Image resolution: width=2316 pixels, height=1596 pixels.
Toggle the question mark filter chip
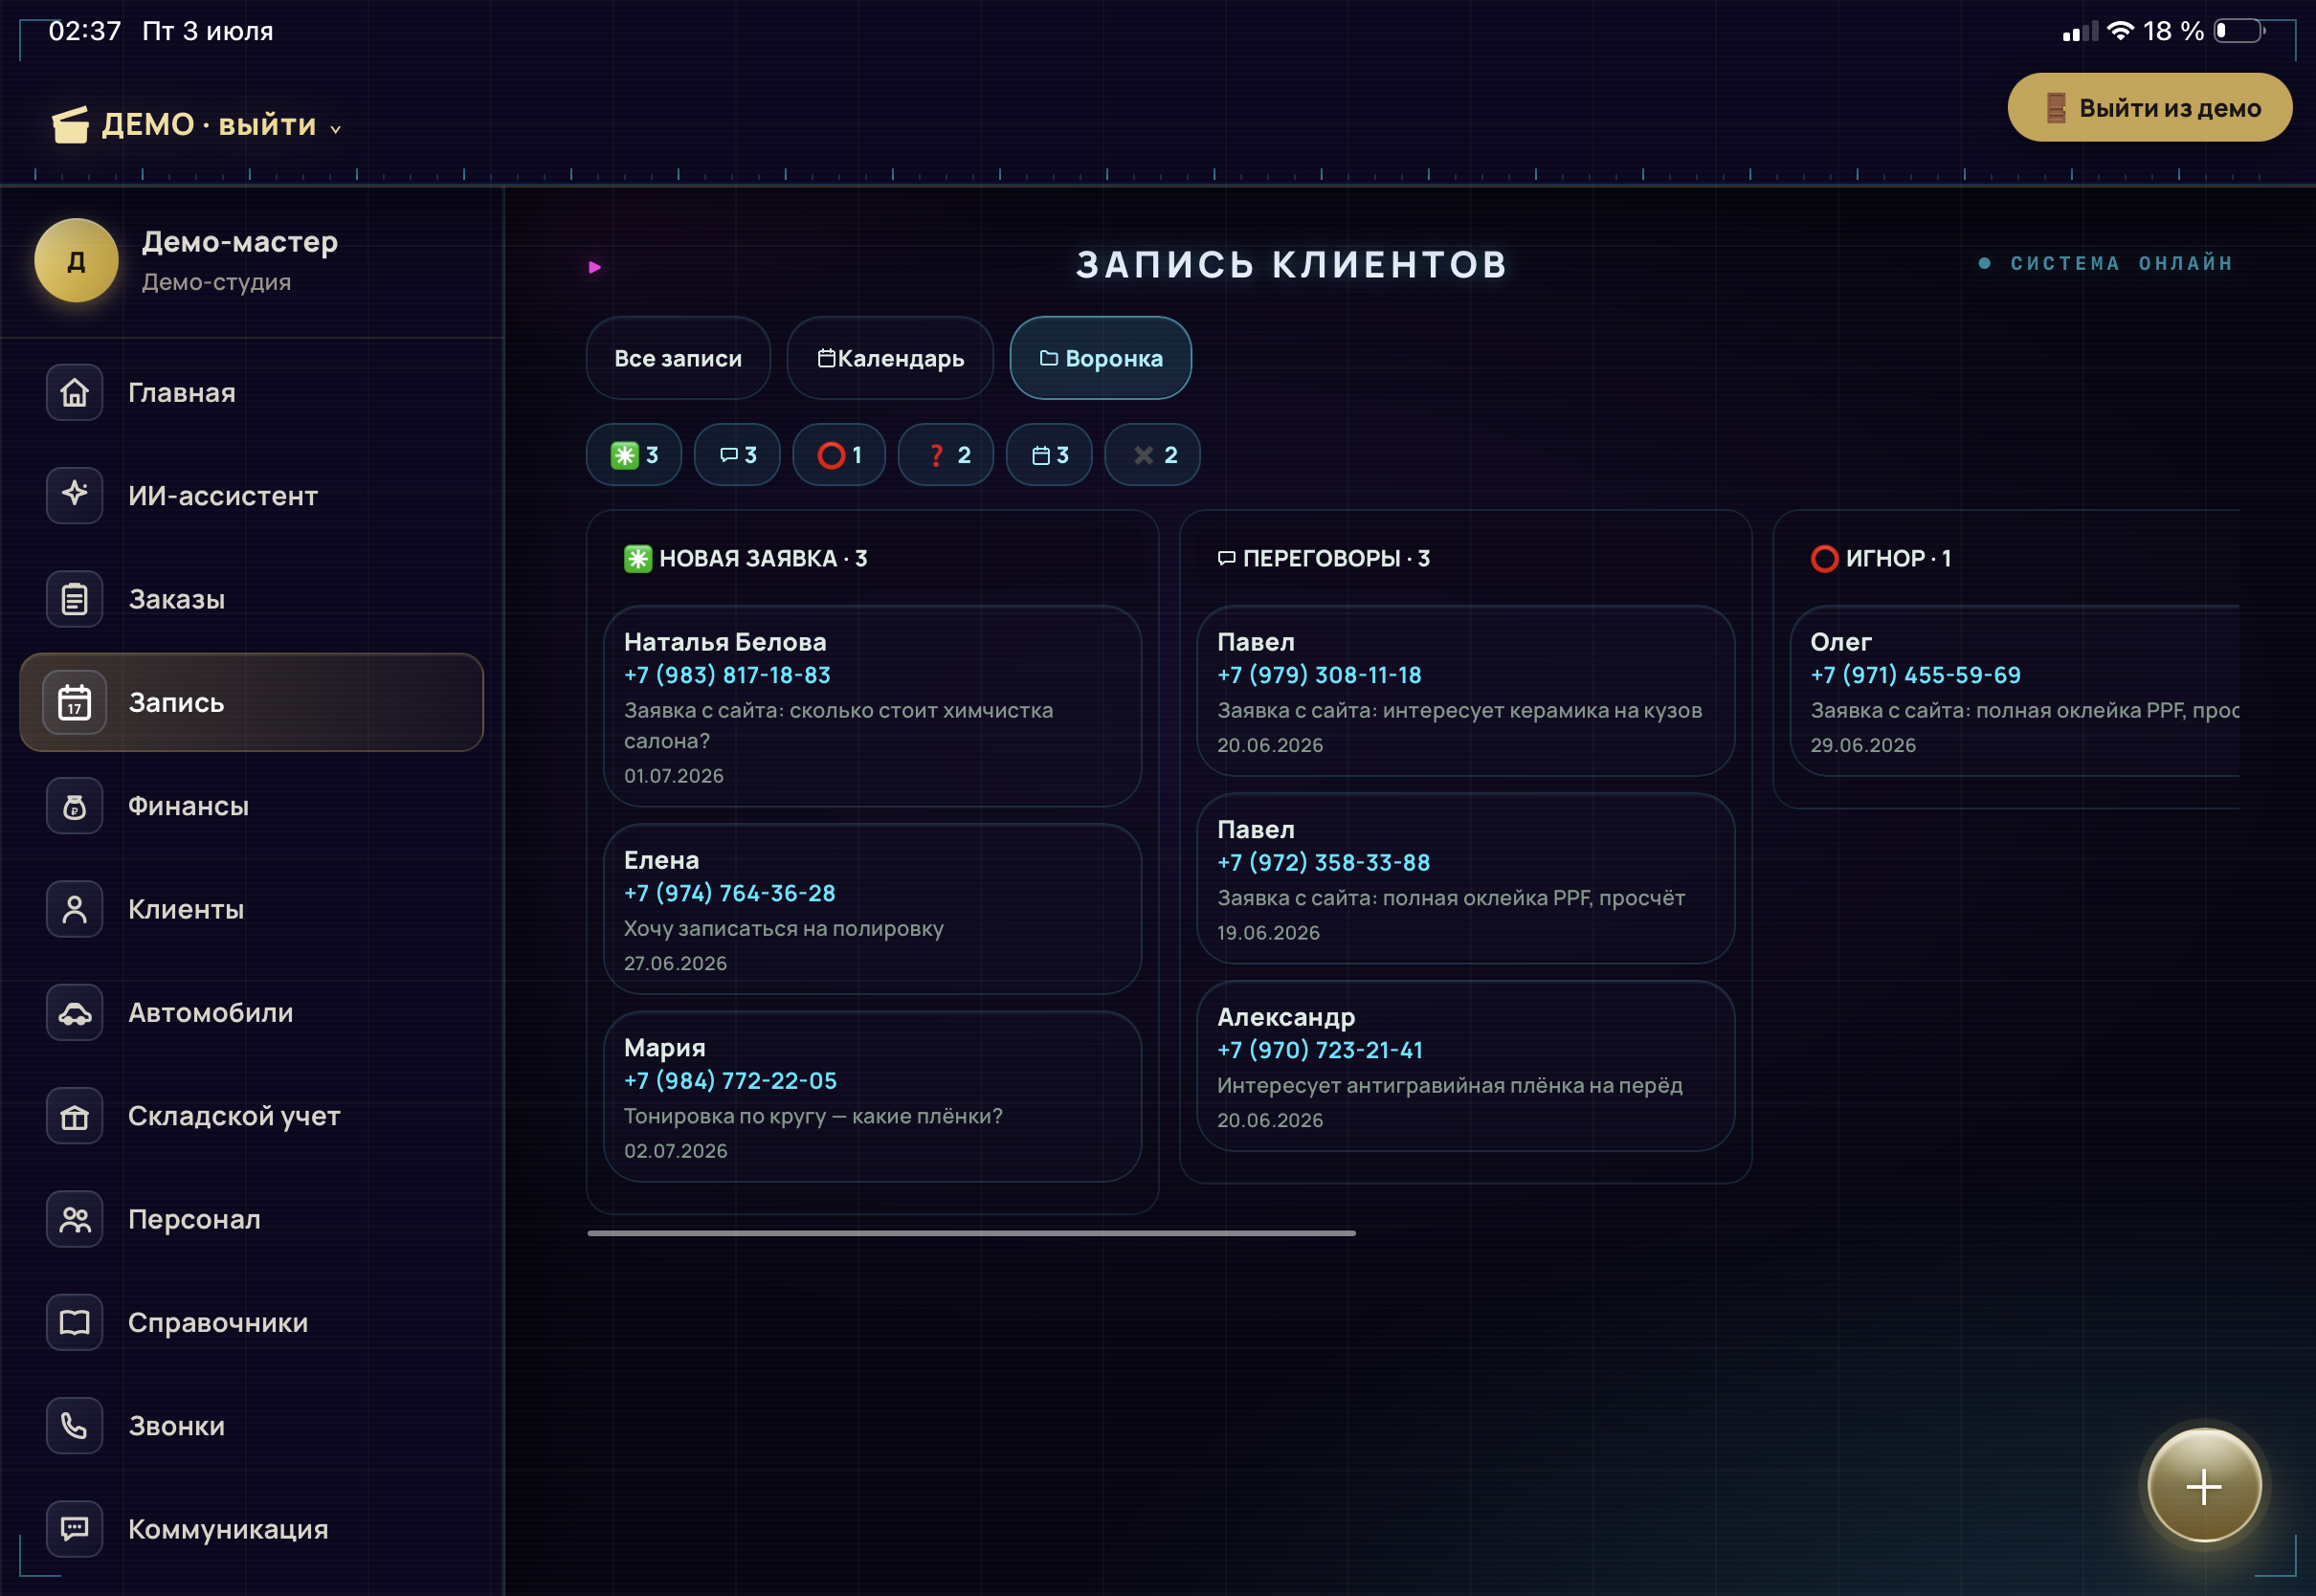coord(946,455)
